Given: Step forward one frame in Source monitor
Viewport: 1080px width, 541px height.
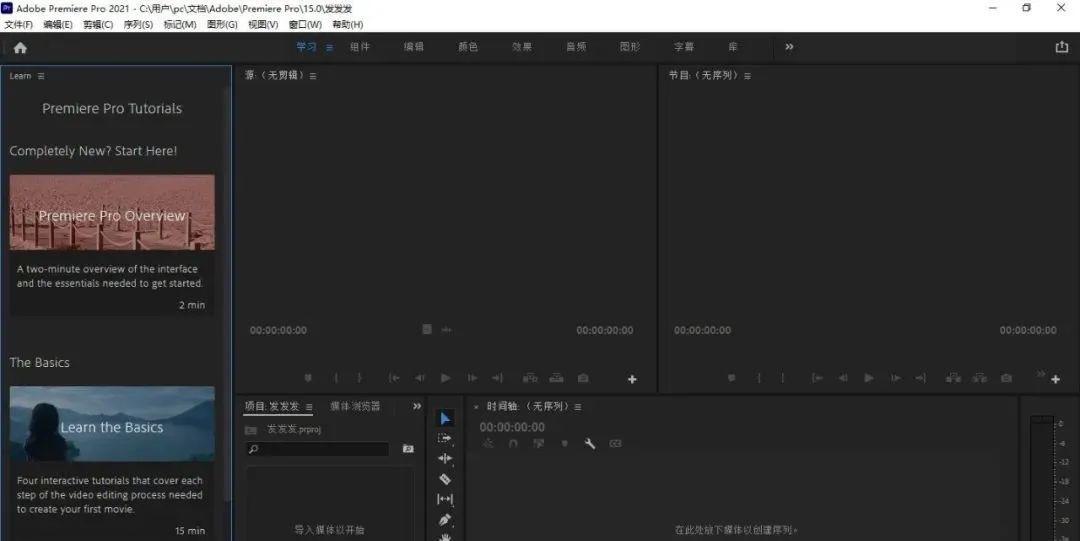Looking at the screenshot, I should 472,378.
